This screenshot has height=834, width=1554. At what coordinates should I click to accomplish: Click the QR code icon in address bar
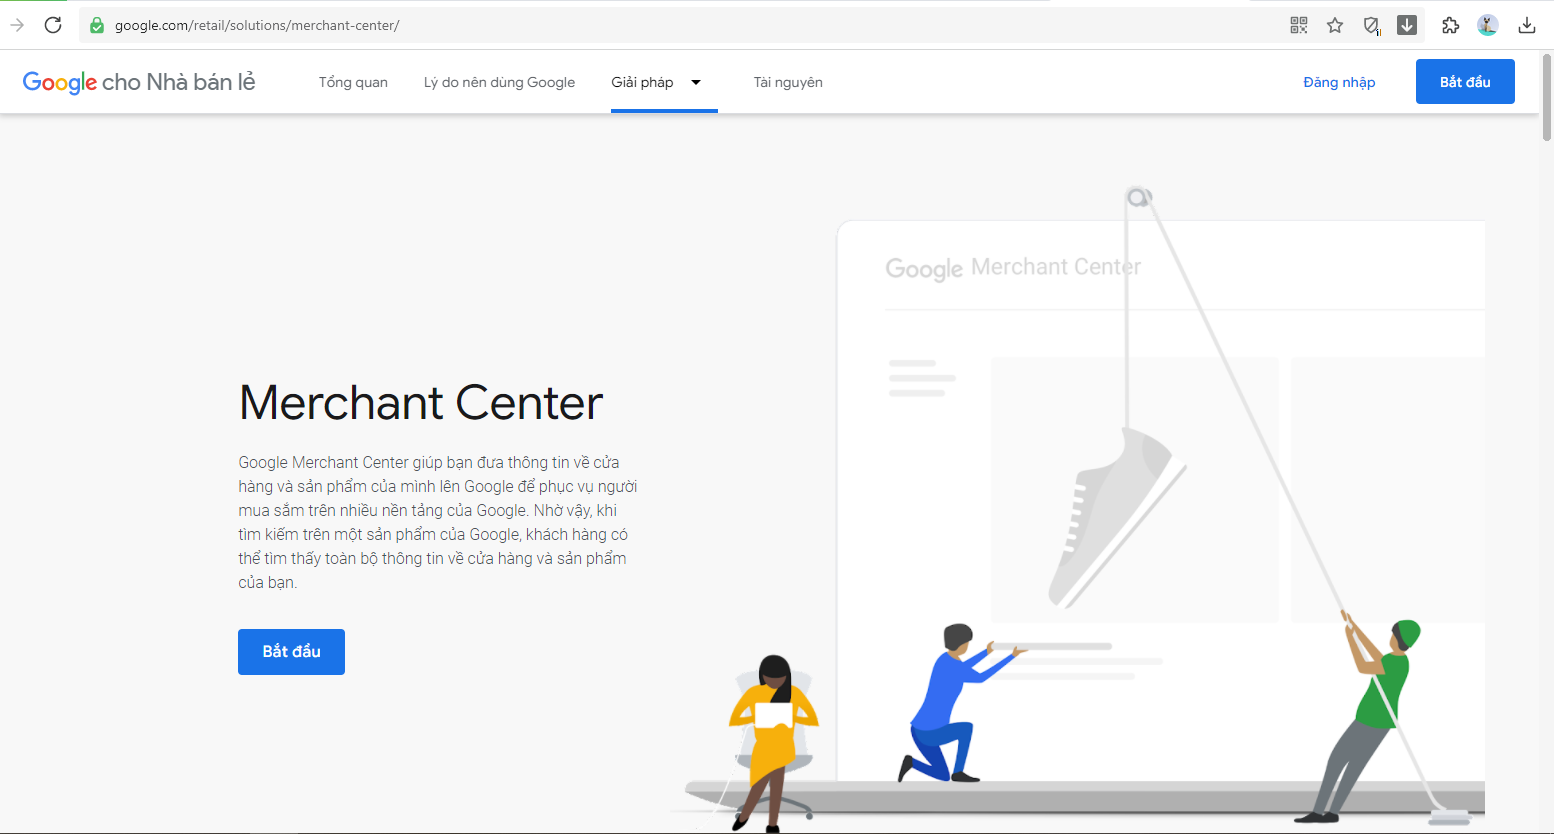[x=1299, y=26]
